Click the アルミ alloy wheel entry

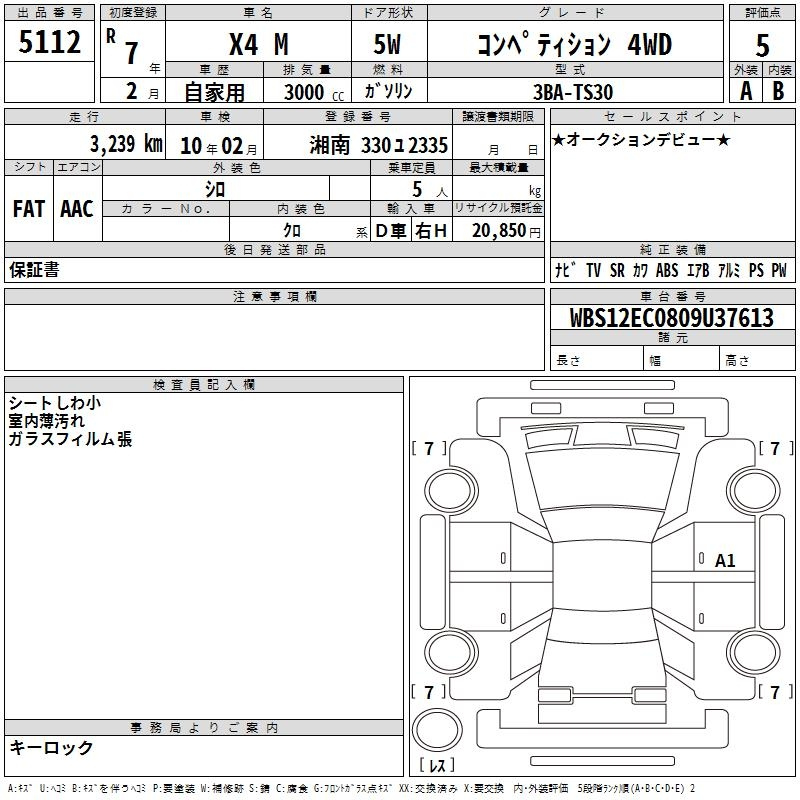tap(729, 270)
